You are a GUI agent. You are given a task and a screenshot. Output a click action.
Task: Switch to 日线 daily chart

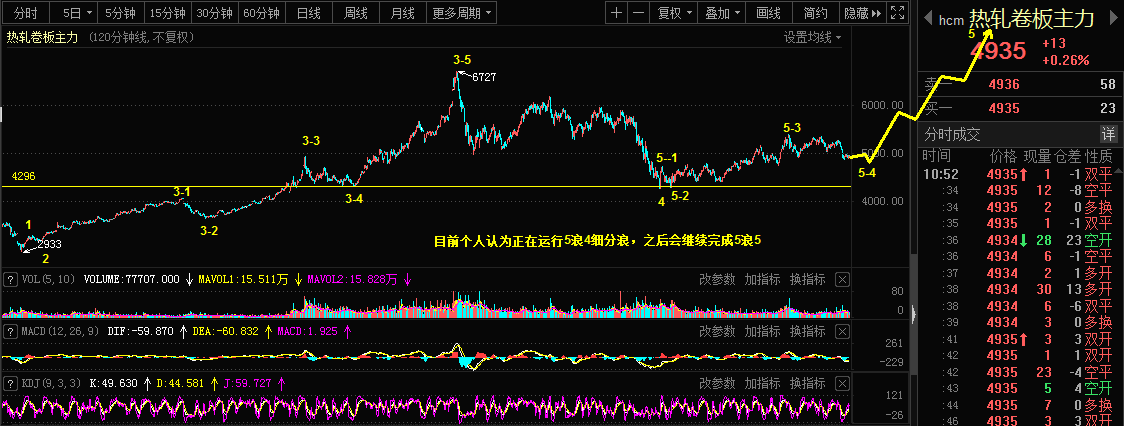tap(308, 13)
